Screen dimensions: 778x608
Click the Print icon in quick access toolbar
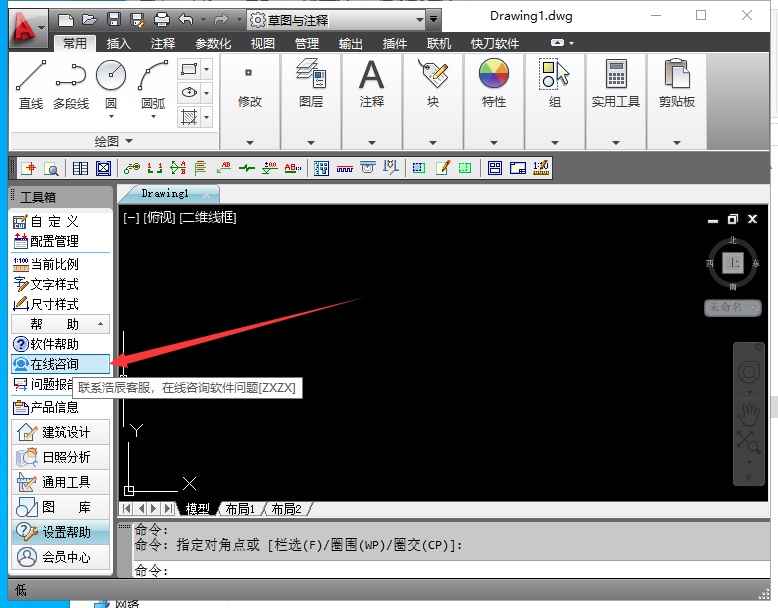click(162, 19)
